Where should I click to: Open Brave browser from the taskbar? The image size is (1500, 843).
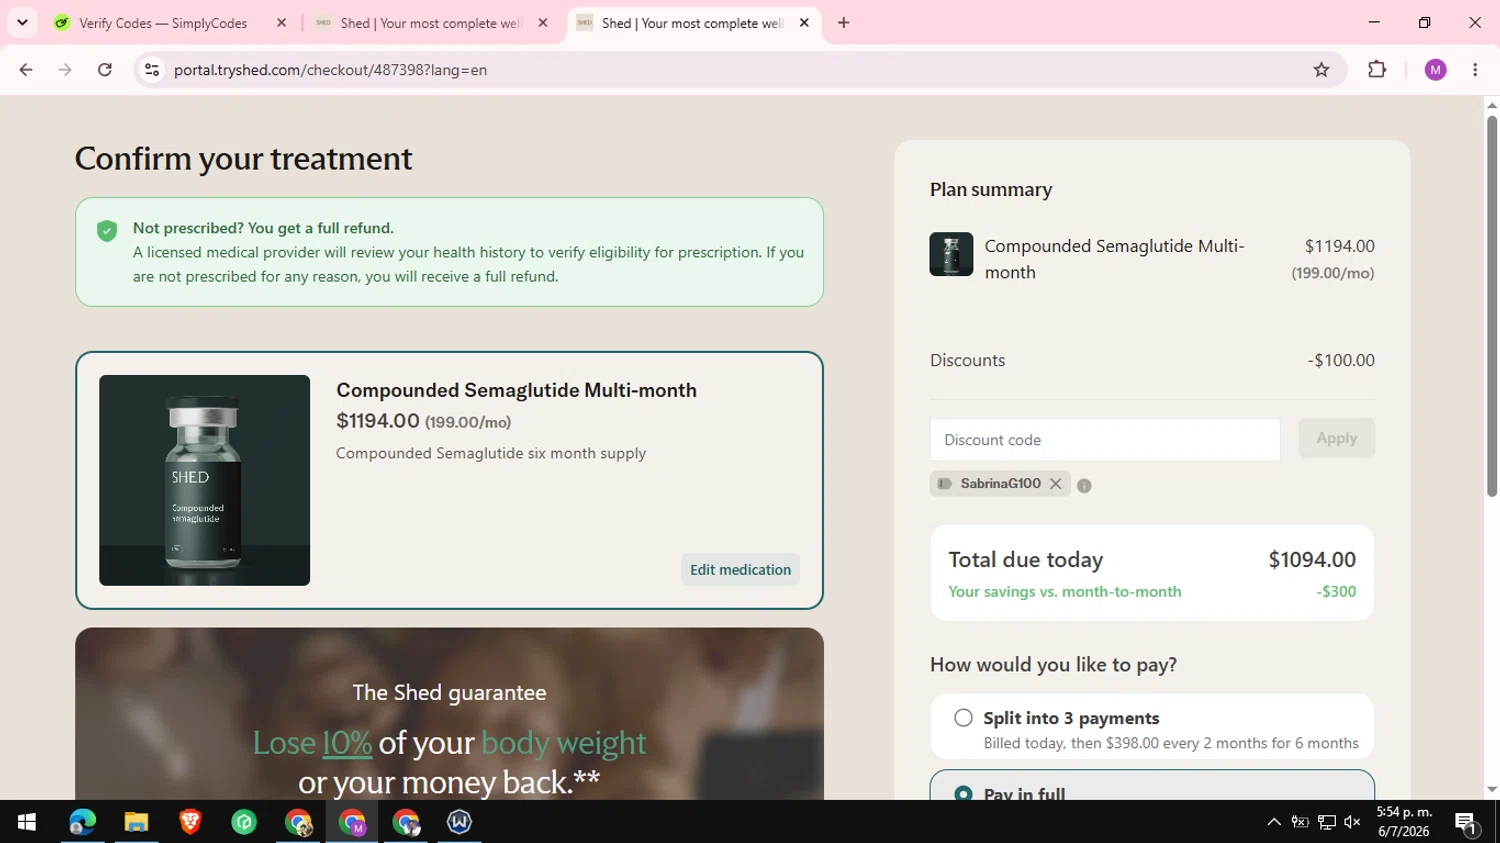190,822
